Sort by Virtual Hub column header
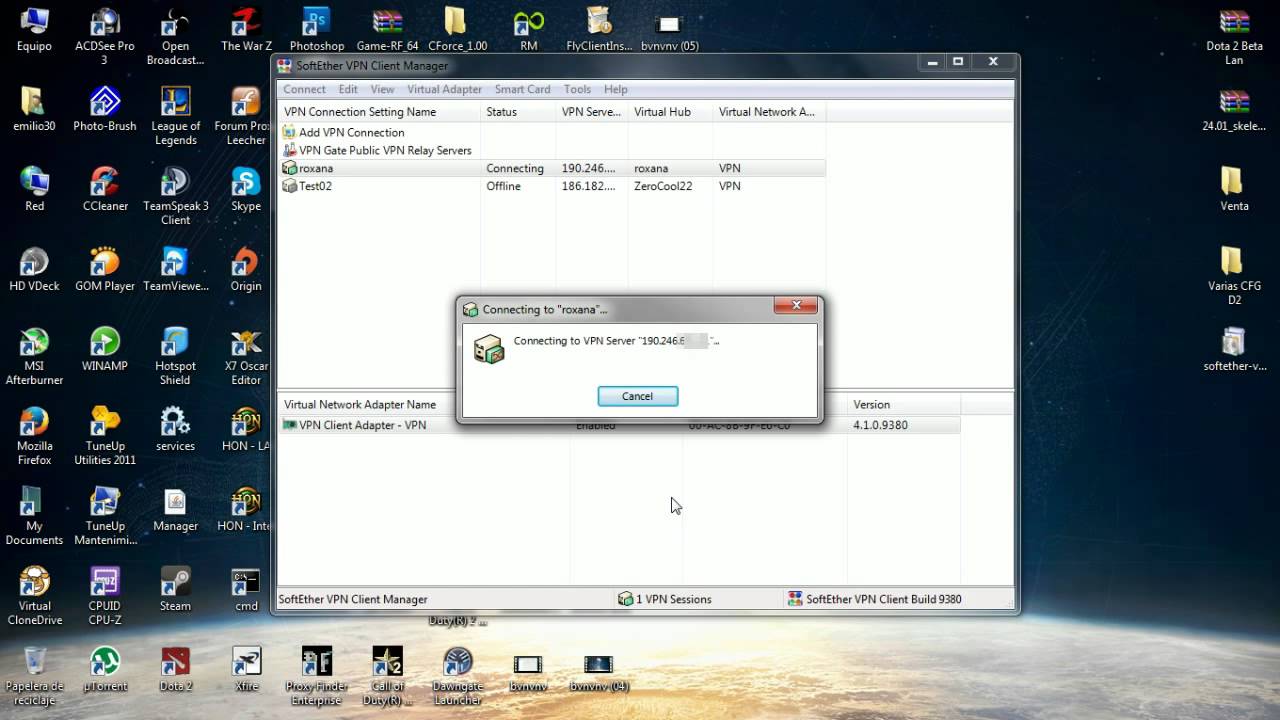This screenshot has height=720, width=1280. coord(670,112)
